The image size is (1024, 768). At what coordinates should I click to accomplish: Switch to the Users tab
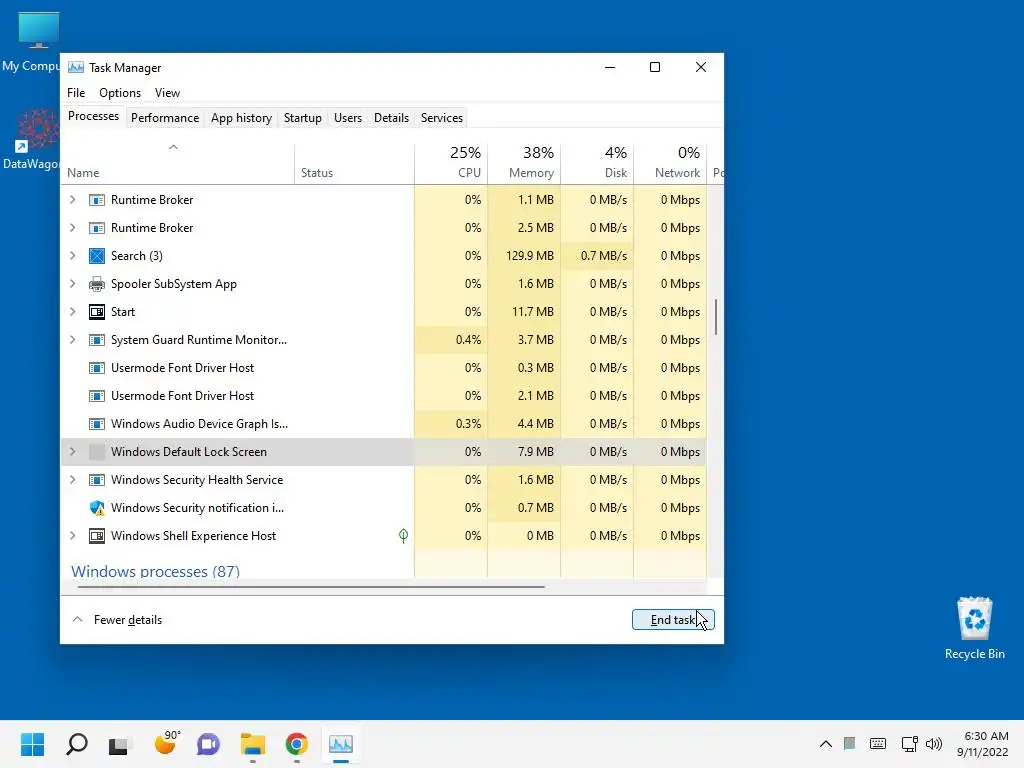coord(347,118)
